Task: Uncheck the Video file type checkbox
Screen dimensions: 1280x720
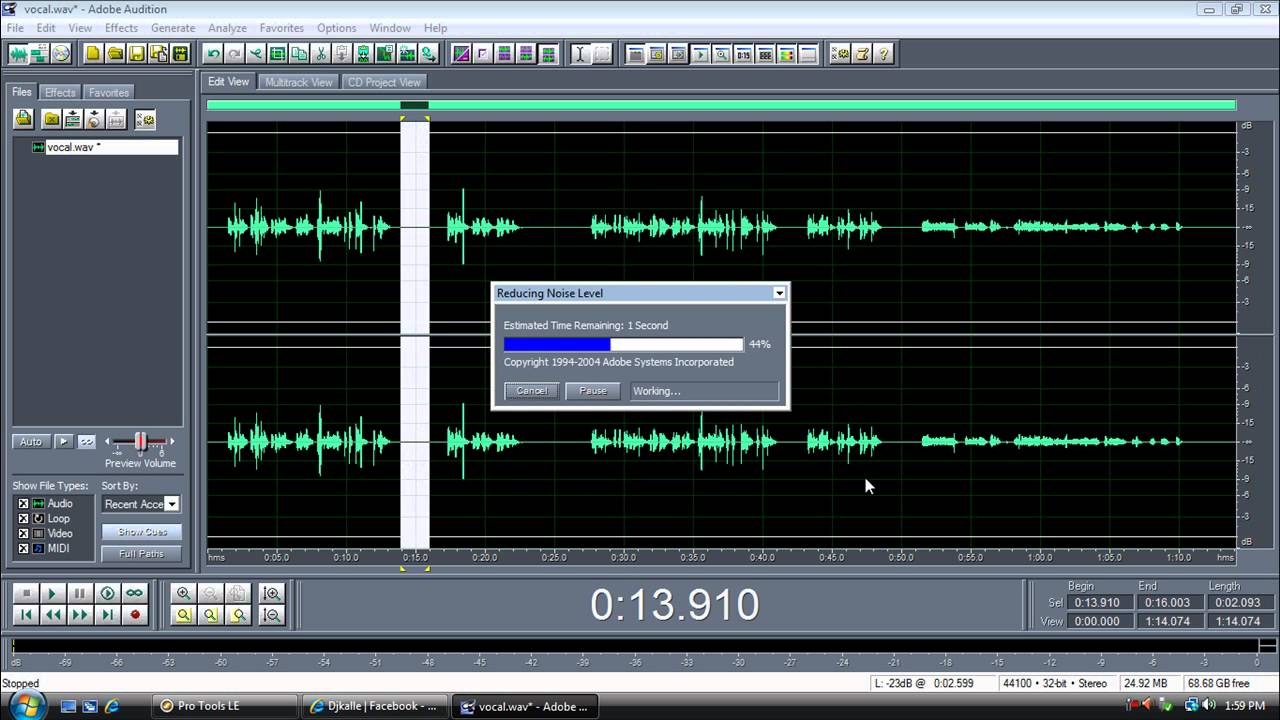Action: pos(24,534)
